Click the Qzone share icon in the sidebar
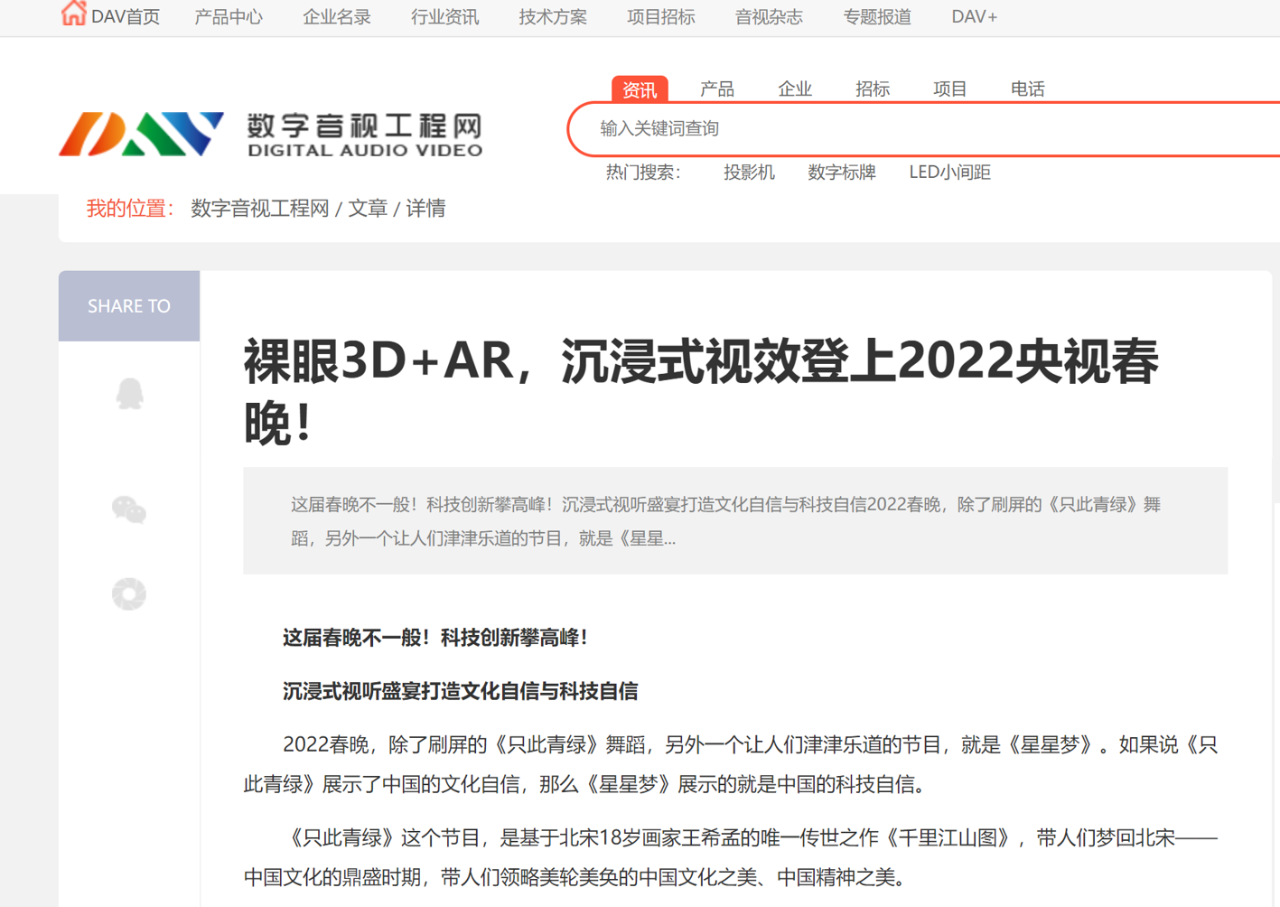The width and height of the screenshot is (1280, 907). point(129,593)
